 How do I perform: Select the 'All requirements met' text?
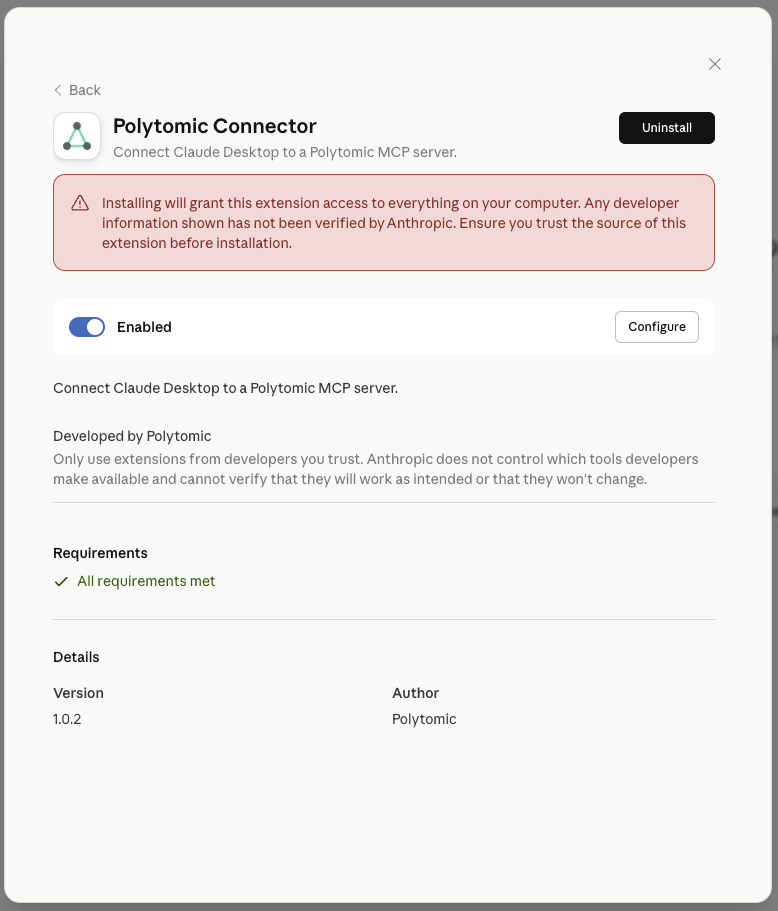pos(146,581)
